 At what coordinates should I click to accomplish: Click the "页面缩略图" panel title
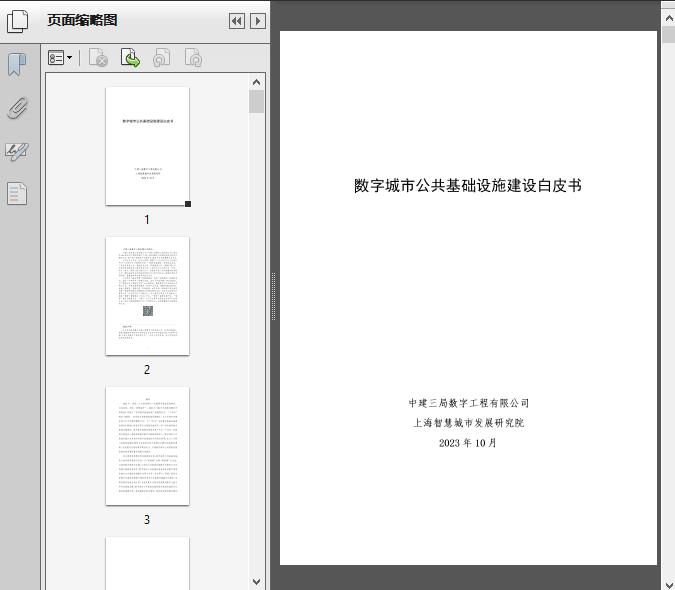click(x=82, y=20)
